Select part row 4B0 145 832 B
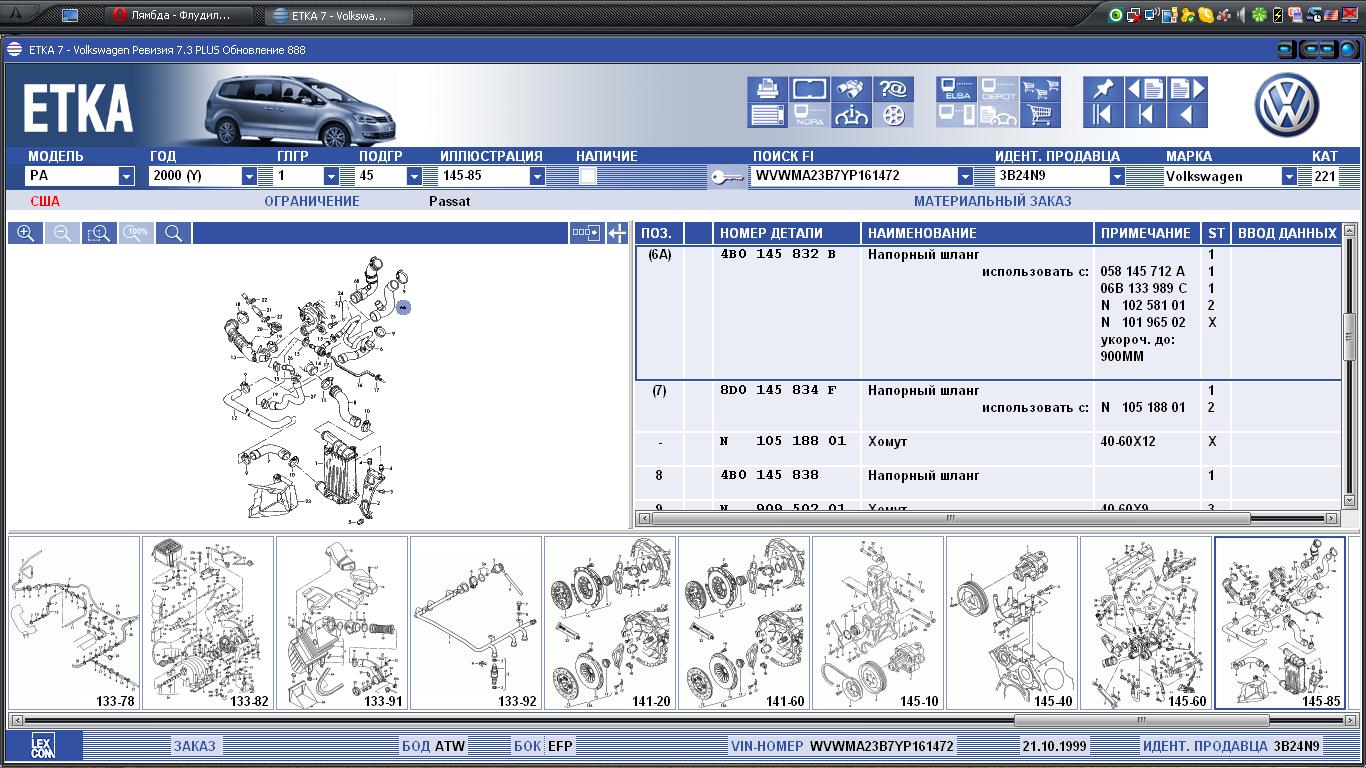Image resolution: width=1366 pixels, height=768 pixels. point(988,312)
